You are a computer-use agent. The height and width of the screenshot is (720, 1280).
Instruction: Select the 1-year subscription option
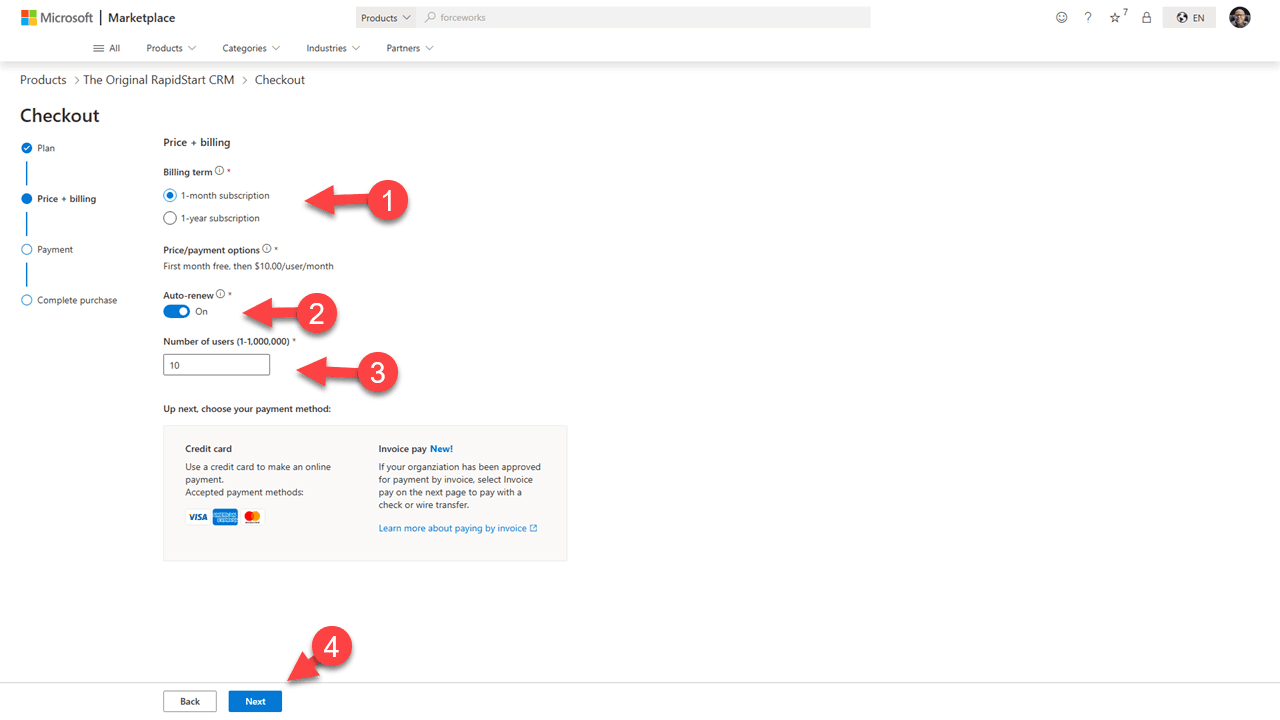pyautogui.click(x=170, y=218)
